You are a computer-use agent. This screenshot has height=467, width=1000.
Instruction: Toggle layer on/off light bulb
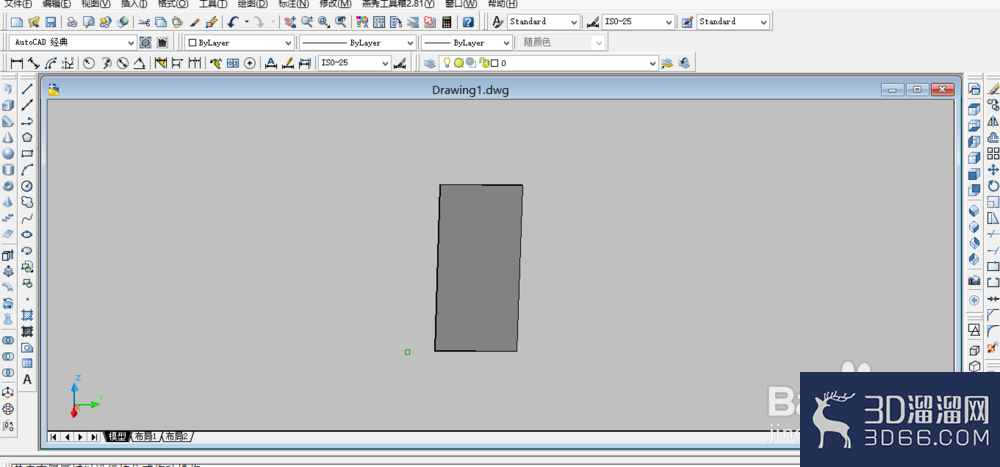tap(448, 63)
